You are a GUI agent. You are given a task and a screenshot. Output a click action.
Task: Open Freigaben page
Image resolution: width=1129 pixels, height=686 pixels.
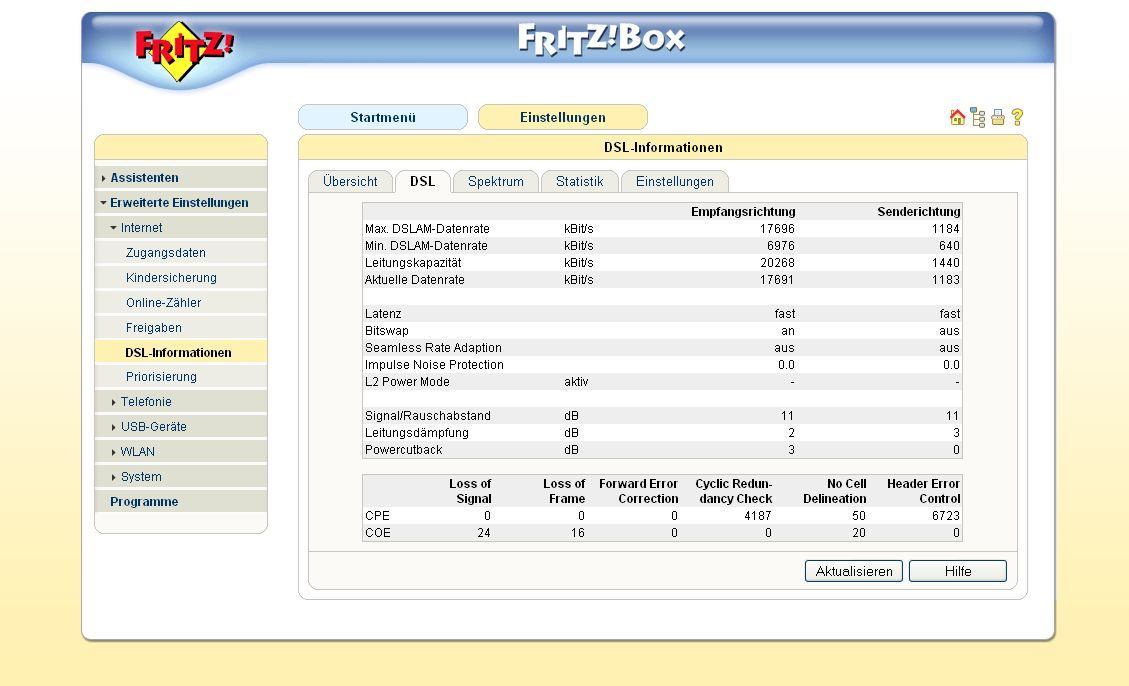click(x=153, y=328)
